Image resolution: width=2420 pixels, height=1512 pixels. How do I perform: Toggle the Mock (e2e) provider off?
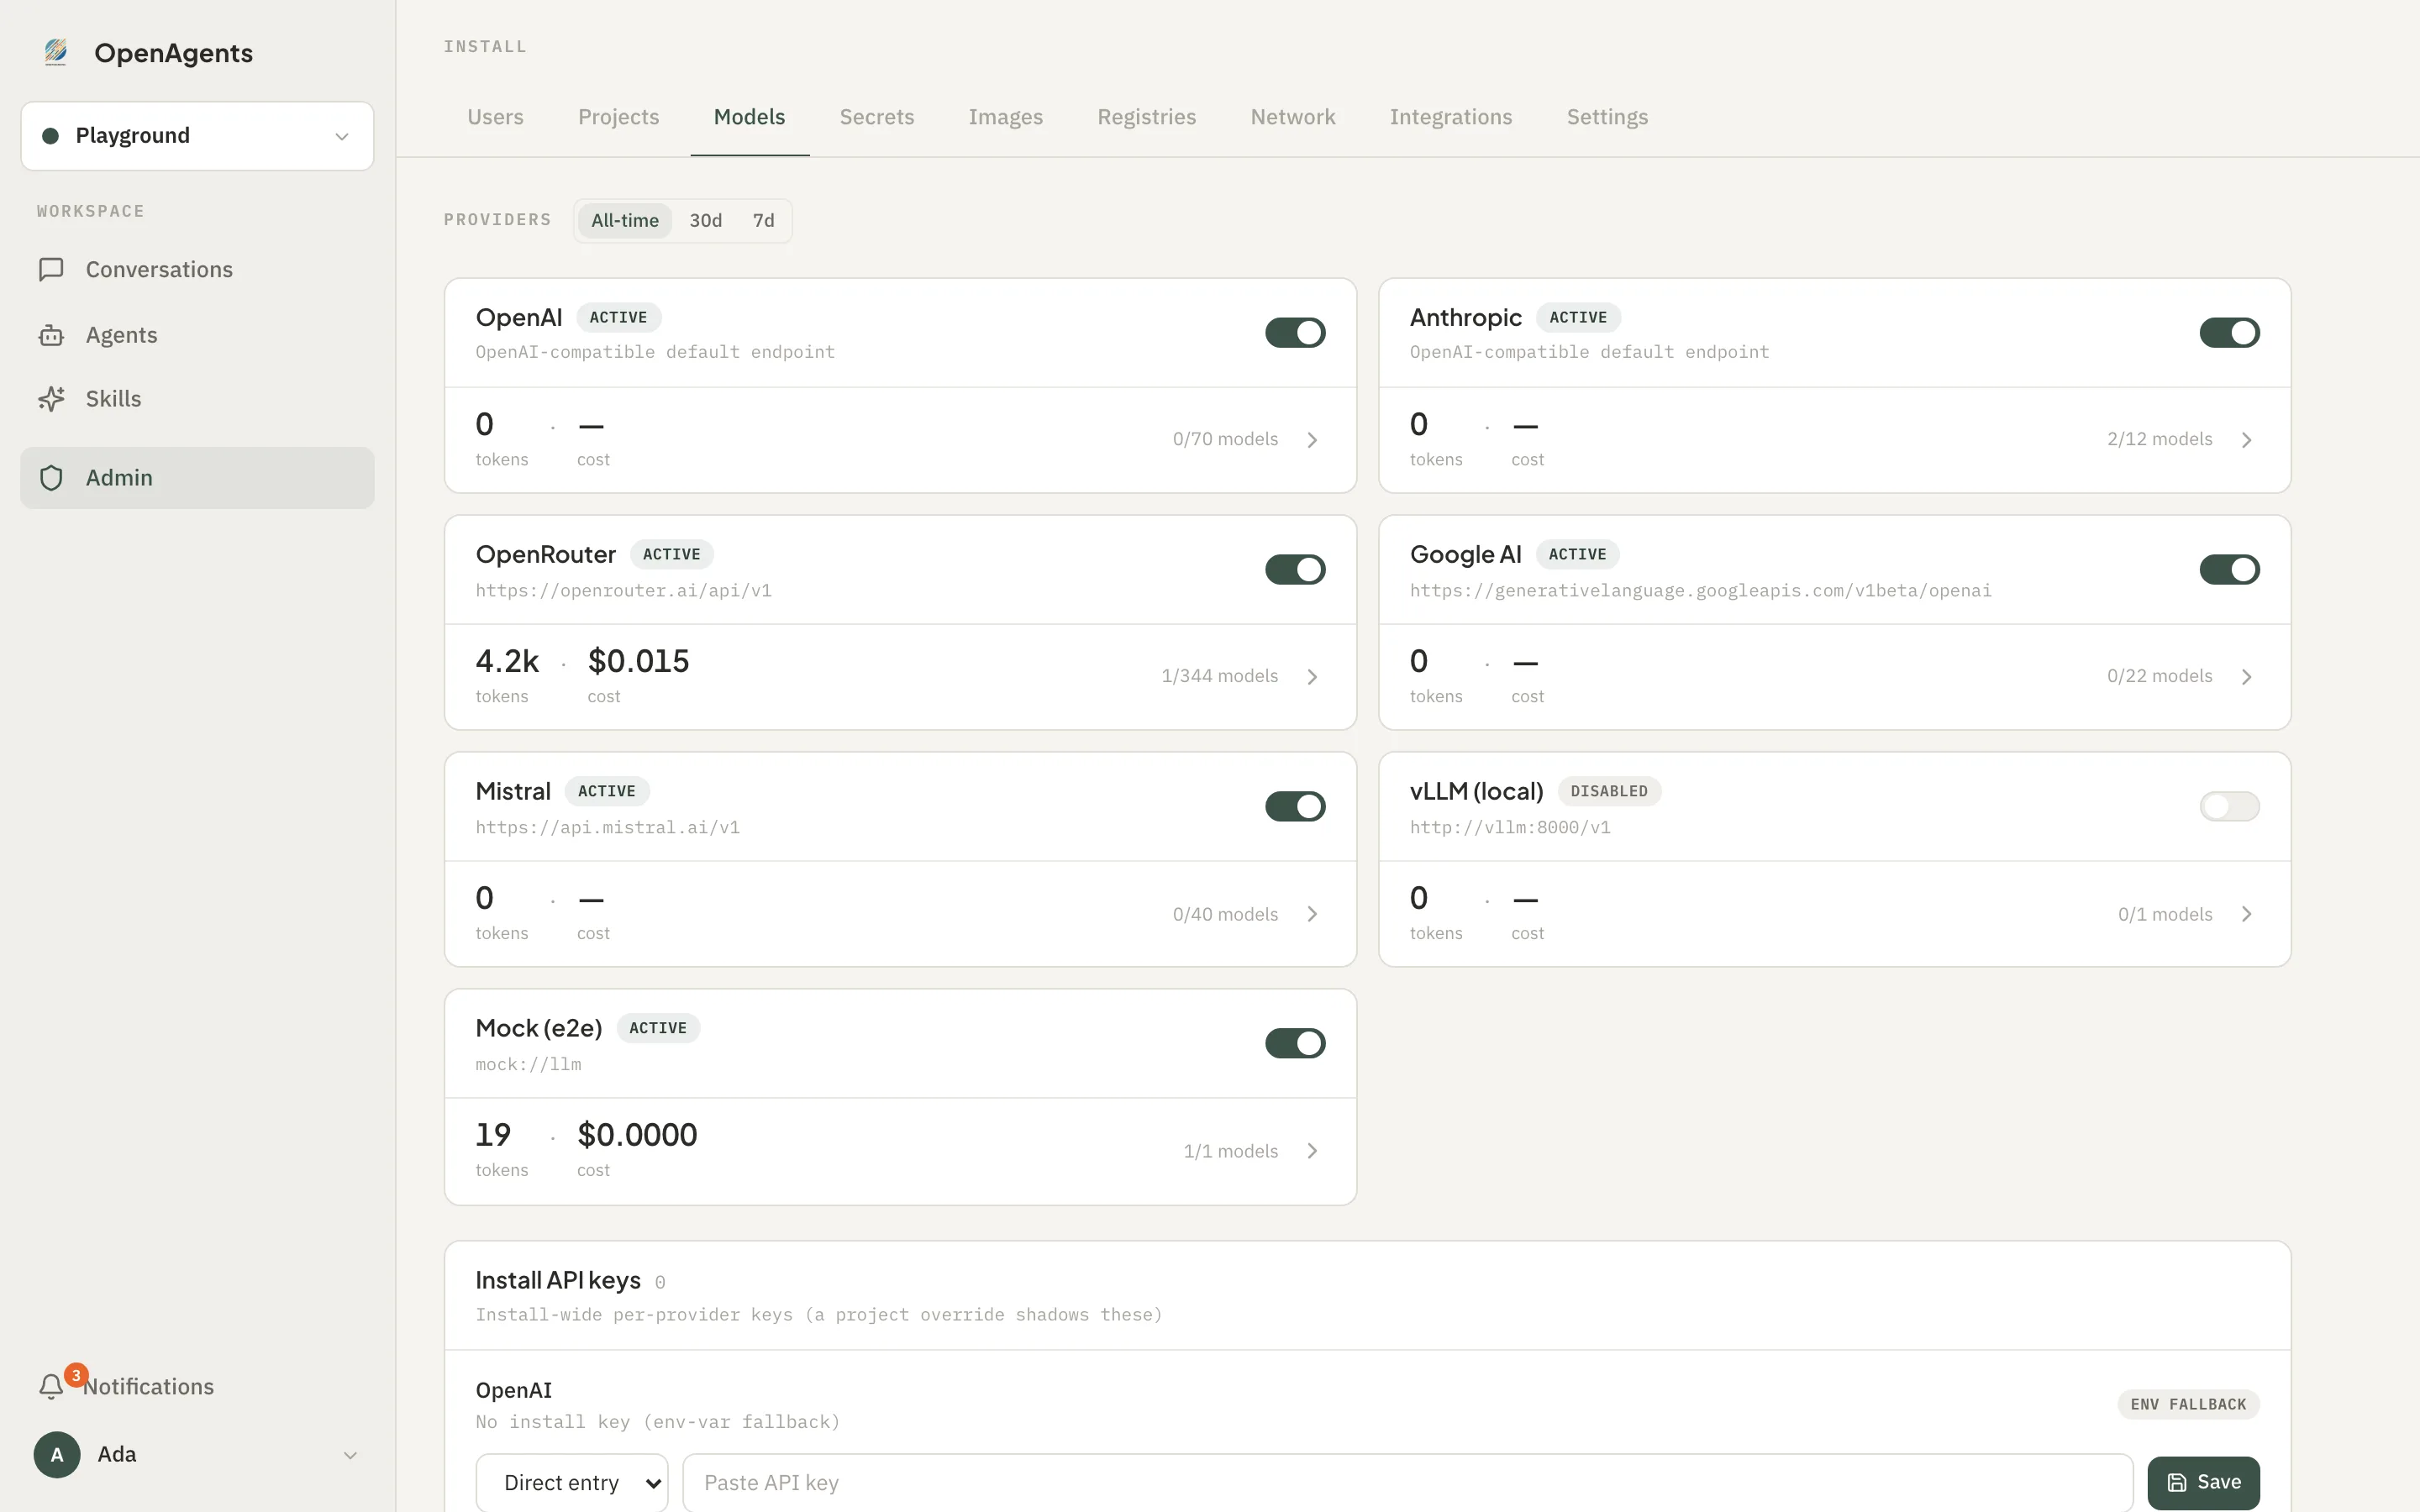tap(1295, 1043)
